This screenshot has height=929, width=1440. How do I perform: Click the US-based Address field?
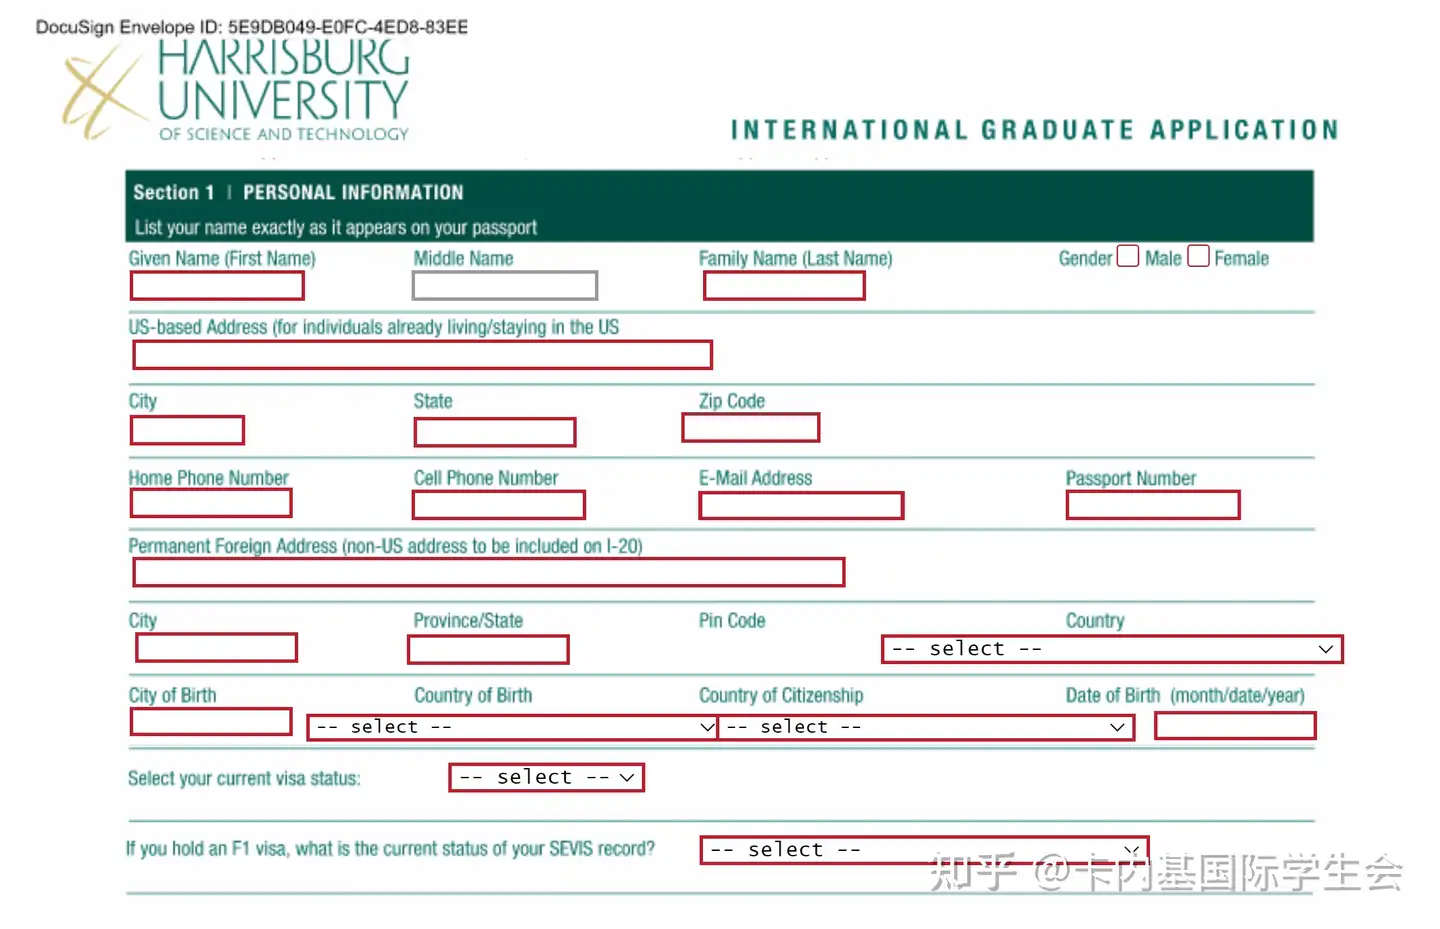422,355
